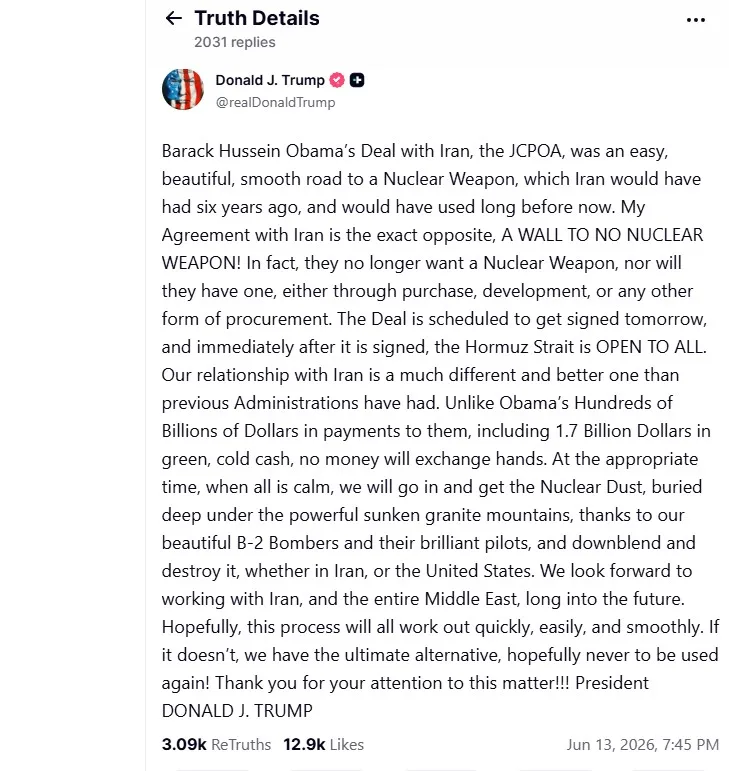View the 3.09k ReTruths list

click(216, 744)
